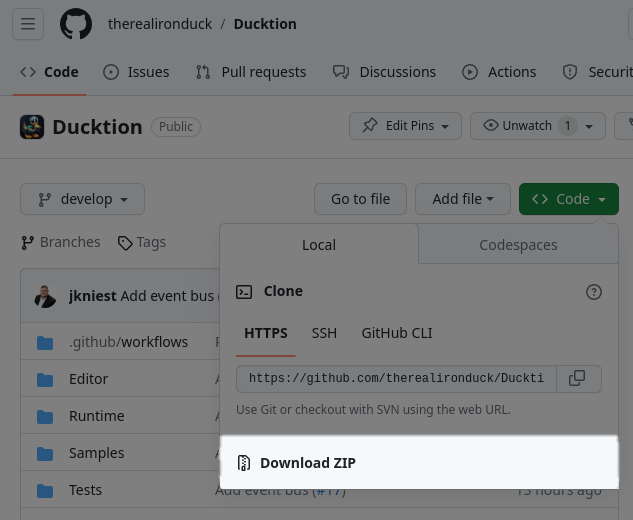Open the Tests folder
Screen dimensions: 633x520
click(x=85, y=490)
